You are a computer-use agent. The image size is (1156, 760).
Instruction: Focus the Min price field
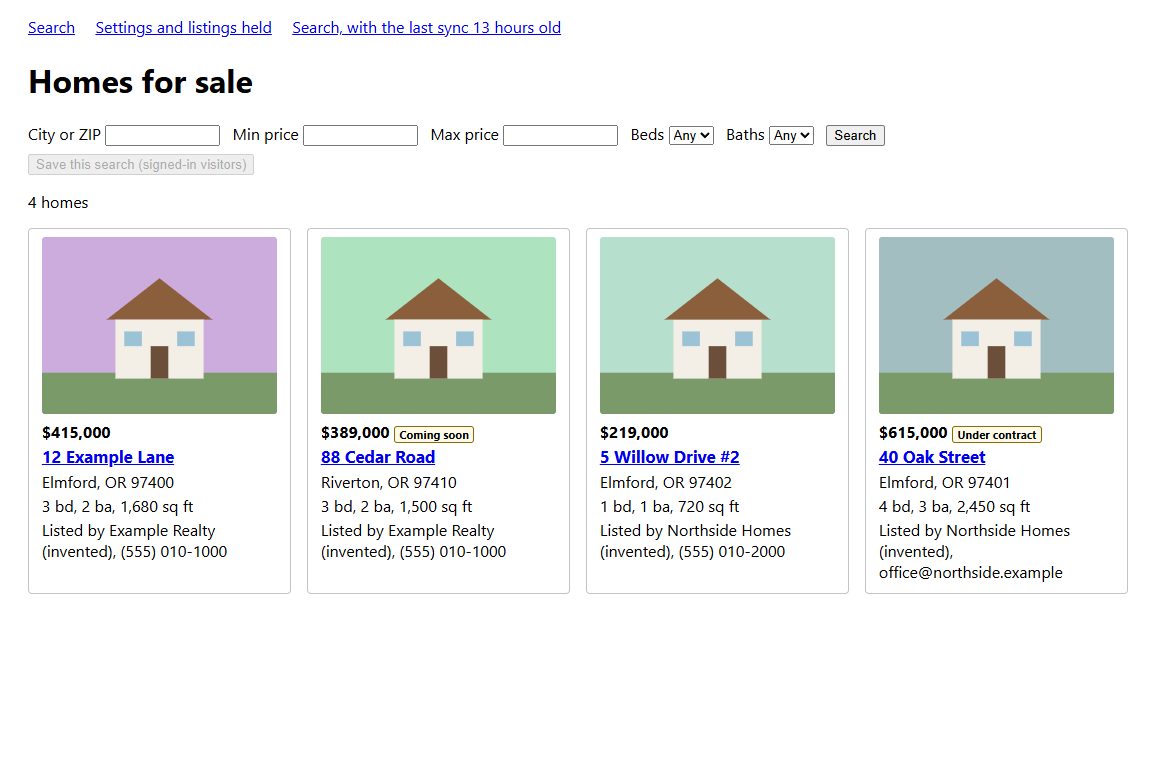[x=361, y=136]
